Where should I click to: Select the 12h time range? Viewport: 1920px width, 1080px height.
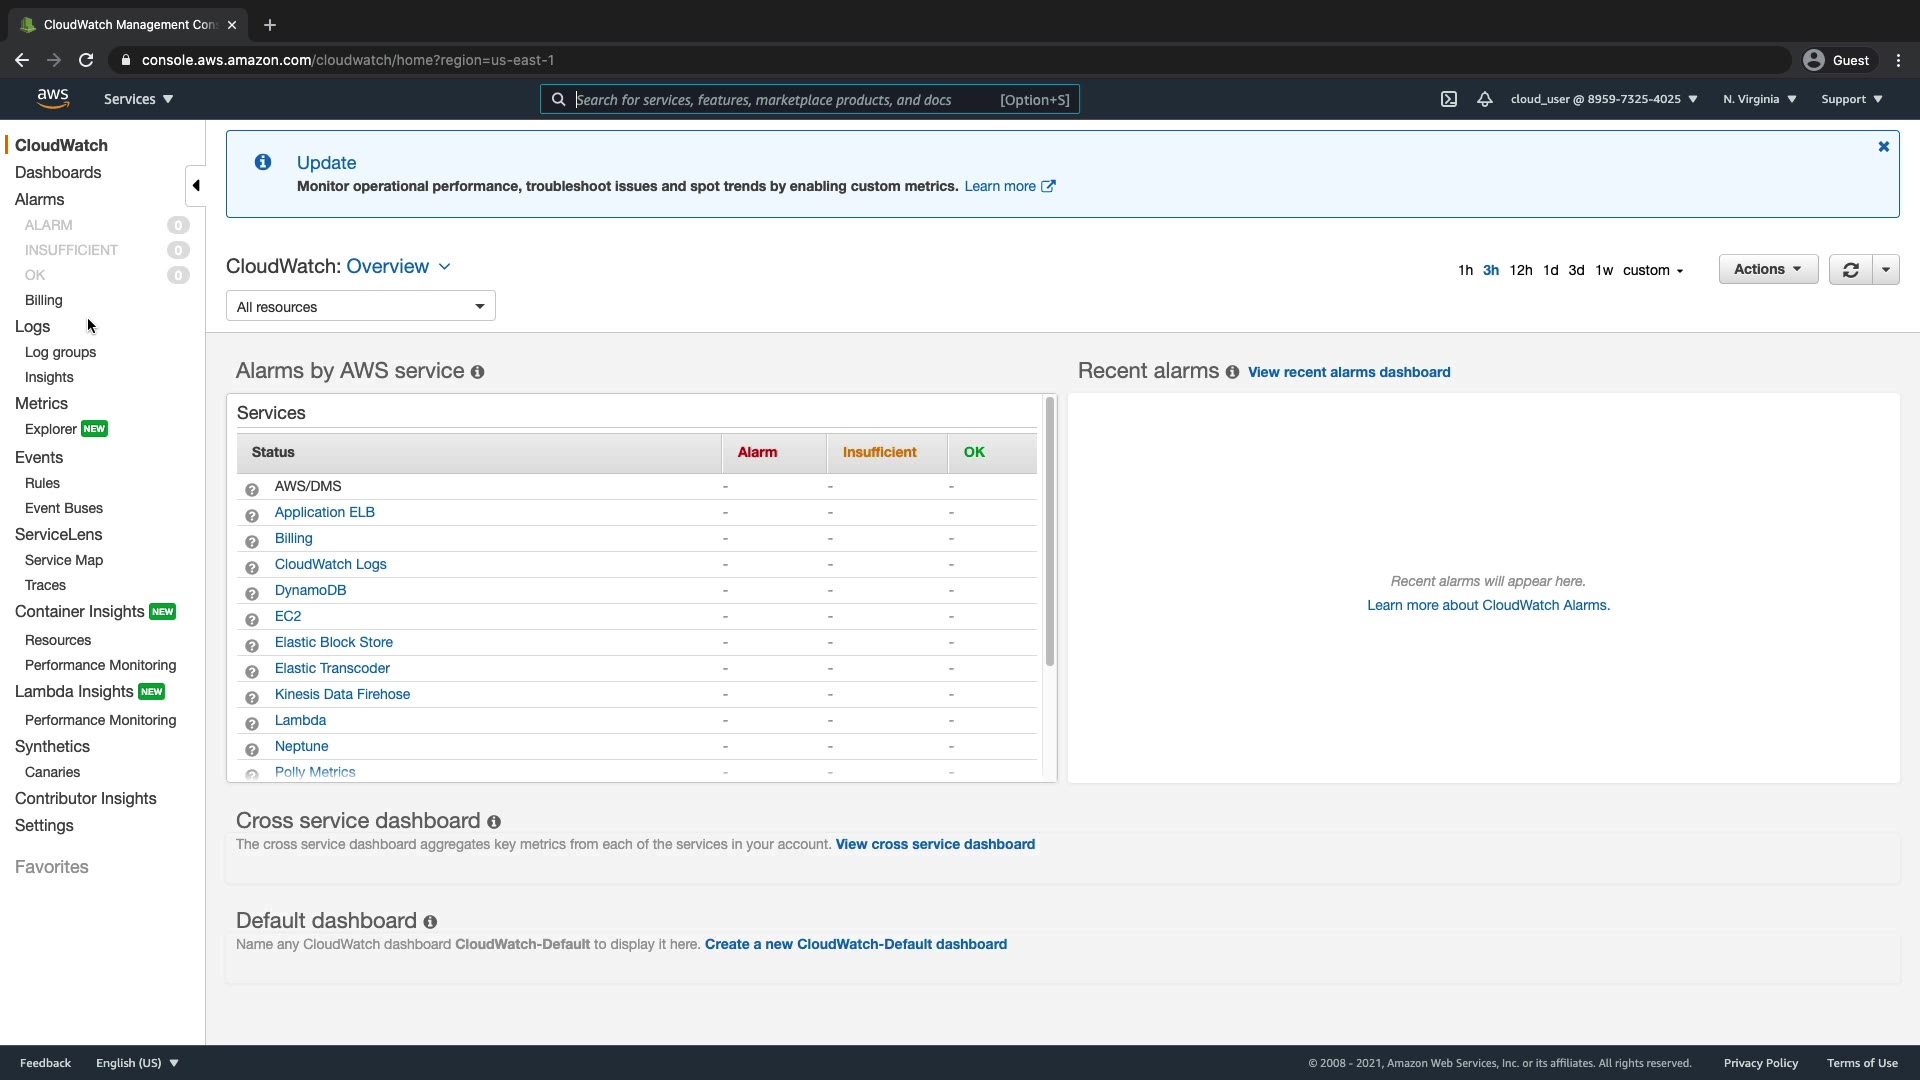1520,271
